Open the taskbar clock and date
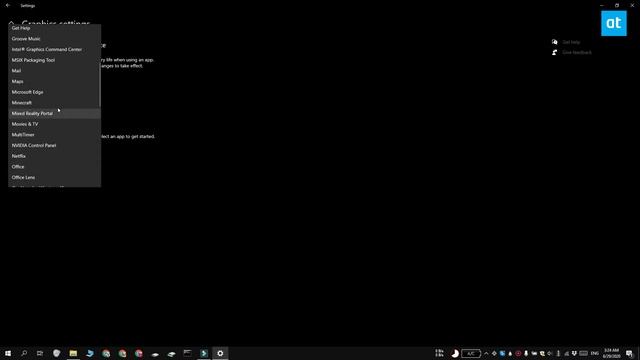 [x=611, y=353]
